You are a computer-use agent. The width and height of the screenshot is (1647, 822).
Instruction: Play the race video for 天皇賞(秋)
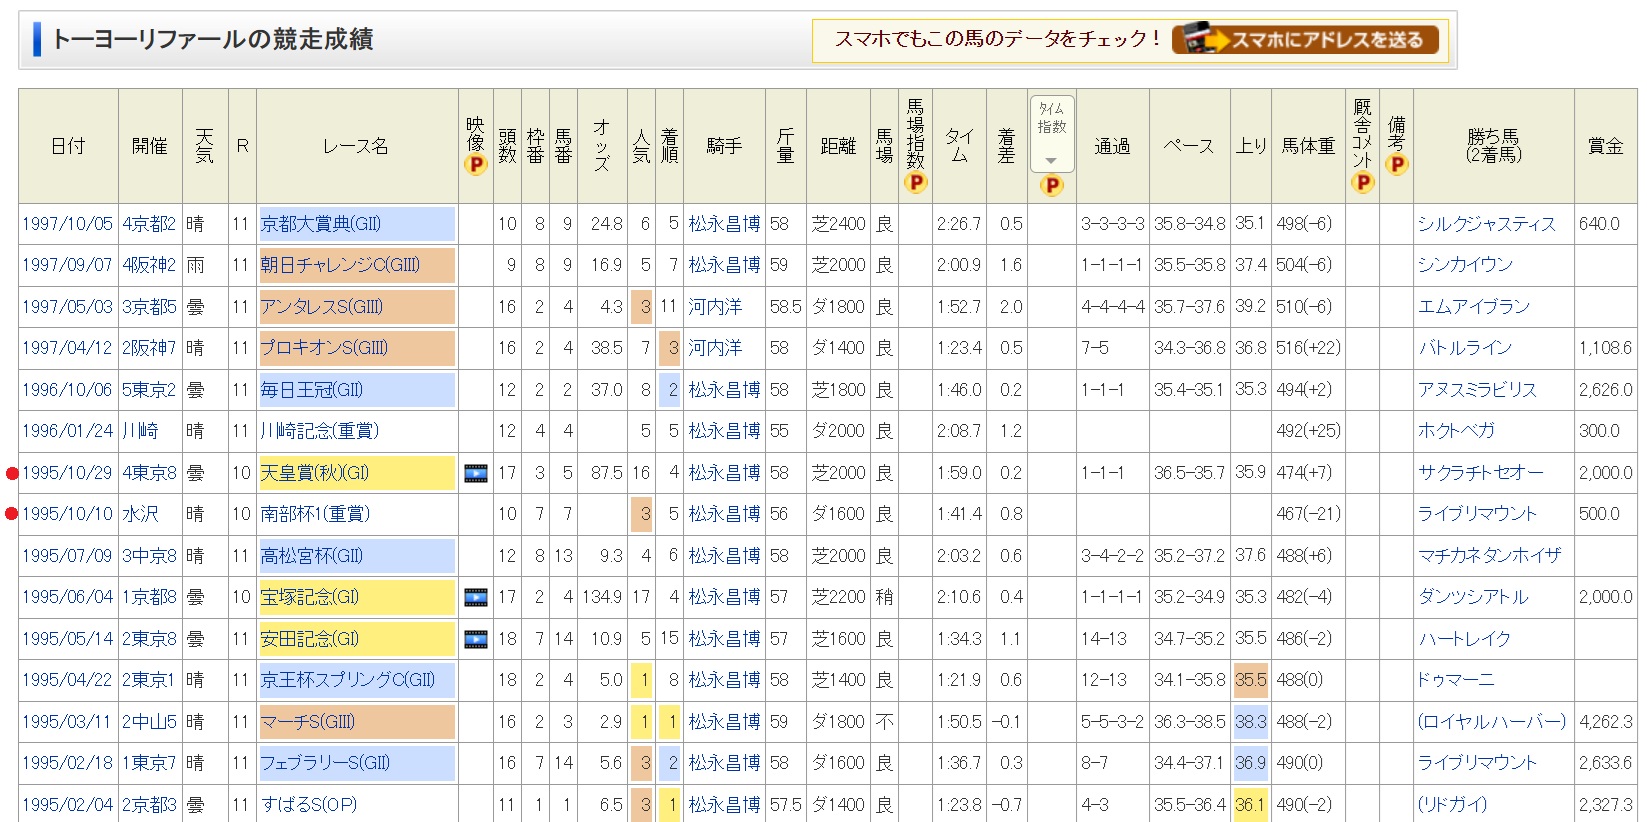(x=476, y=473)
